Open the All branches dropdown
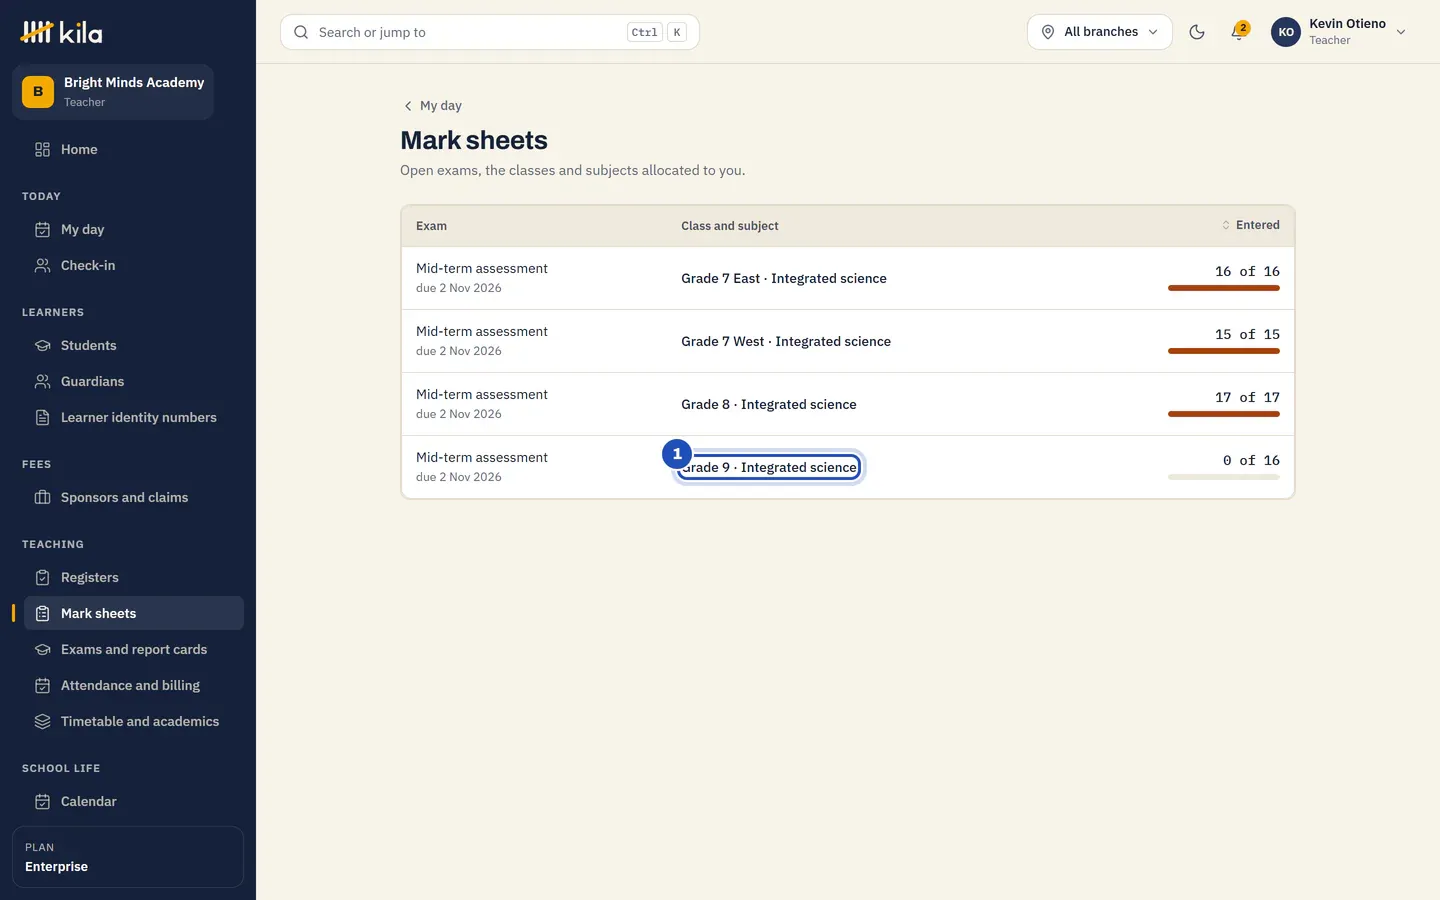This screenshot has width=1440, height=900. click(1100, 32)
